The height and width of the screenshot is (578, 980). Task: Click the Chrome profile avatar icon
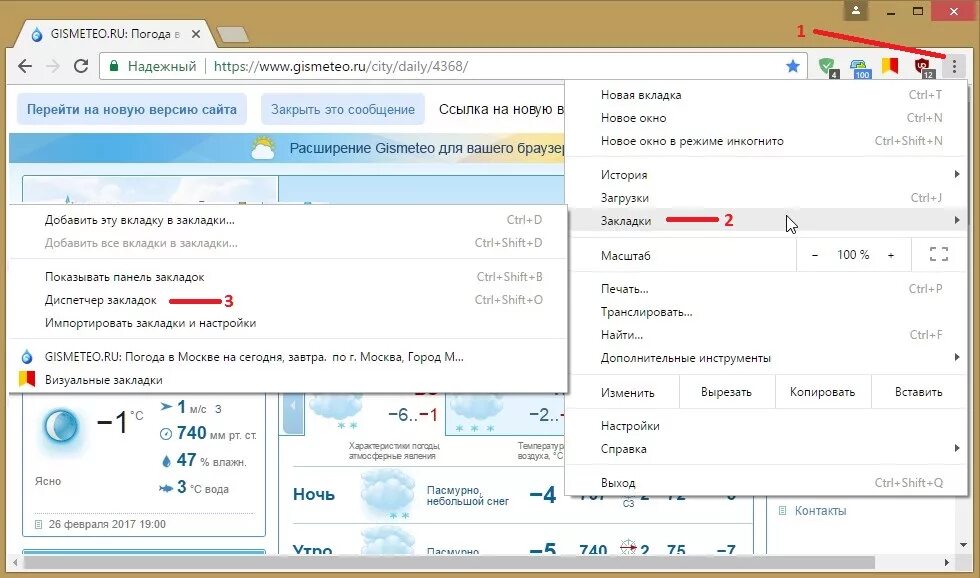856,11
